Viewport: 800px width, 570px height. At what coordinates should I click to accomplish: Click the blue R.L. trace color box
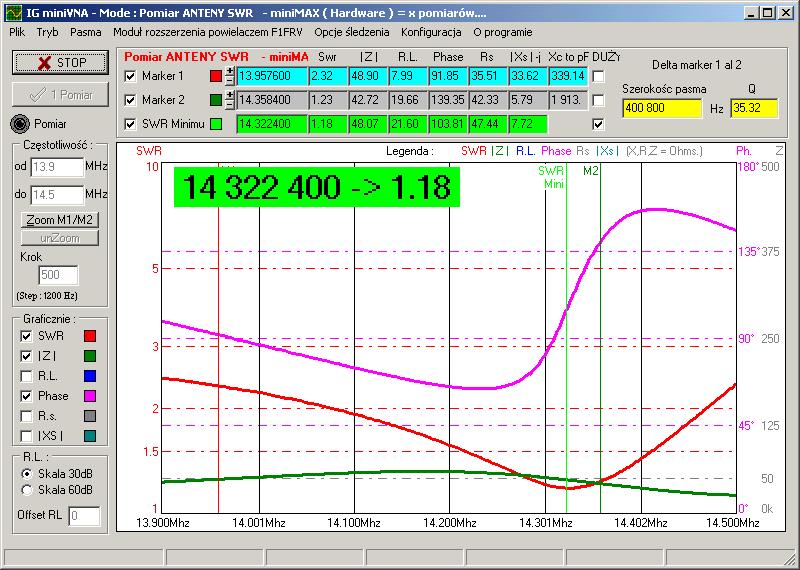89,376
